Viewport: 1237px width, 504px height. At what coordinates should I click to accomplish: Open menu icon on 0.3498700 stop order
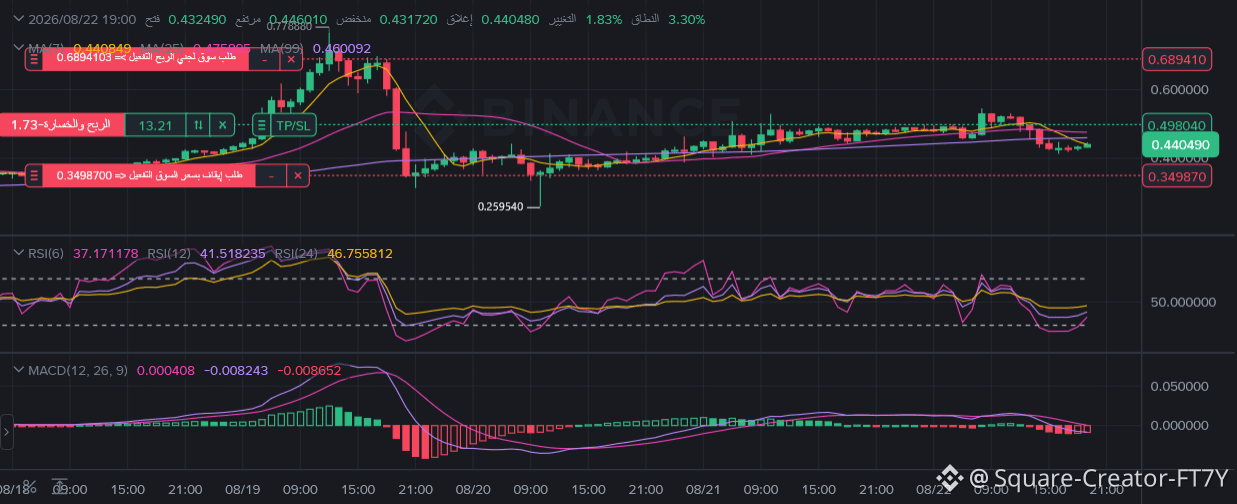(34, 176)
